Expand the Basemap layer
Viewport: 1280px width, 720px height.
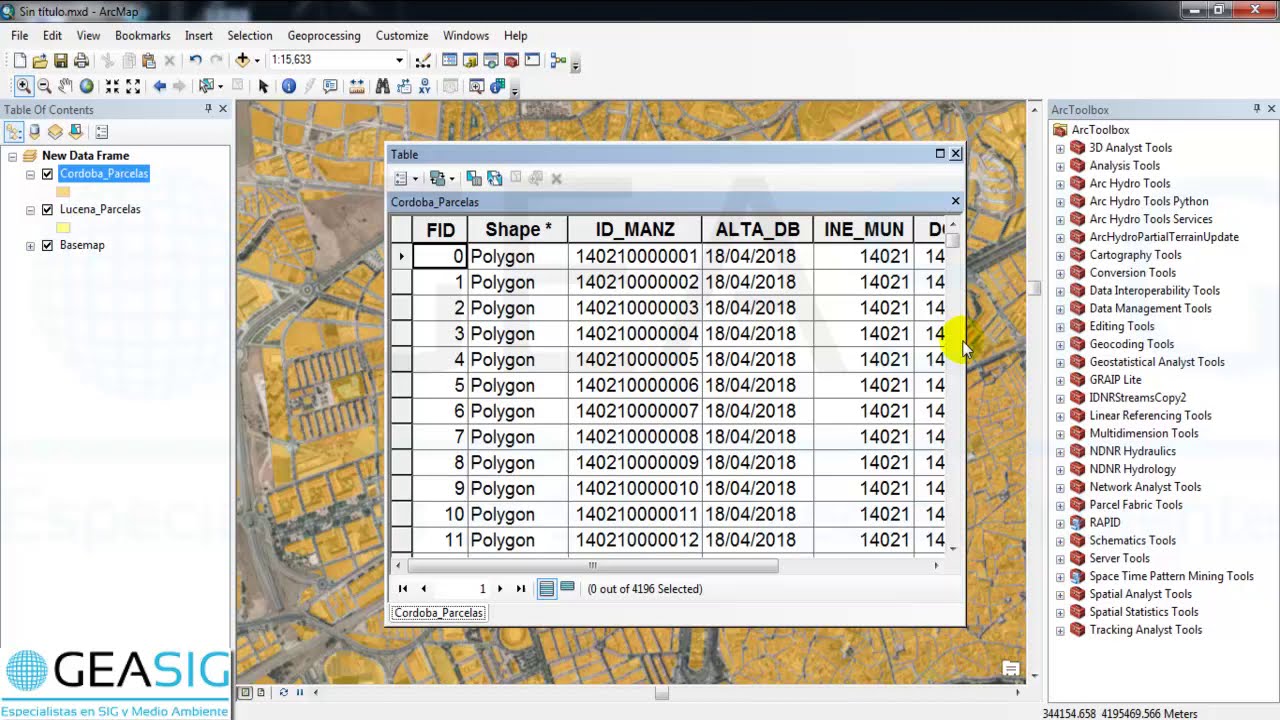tap(30, 246)
